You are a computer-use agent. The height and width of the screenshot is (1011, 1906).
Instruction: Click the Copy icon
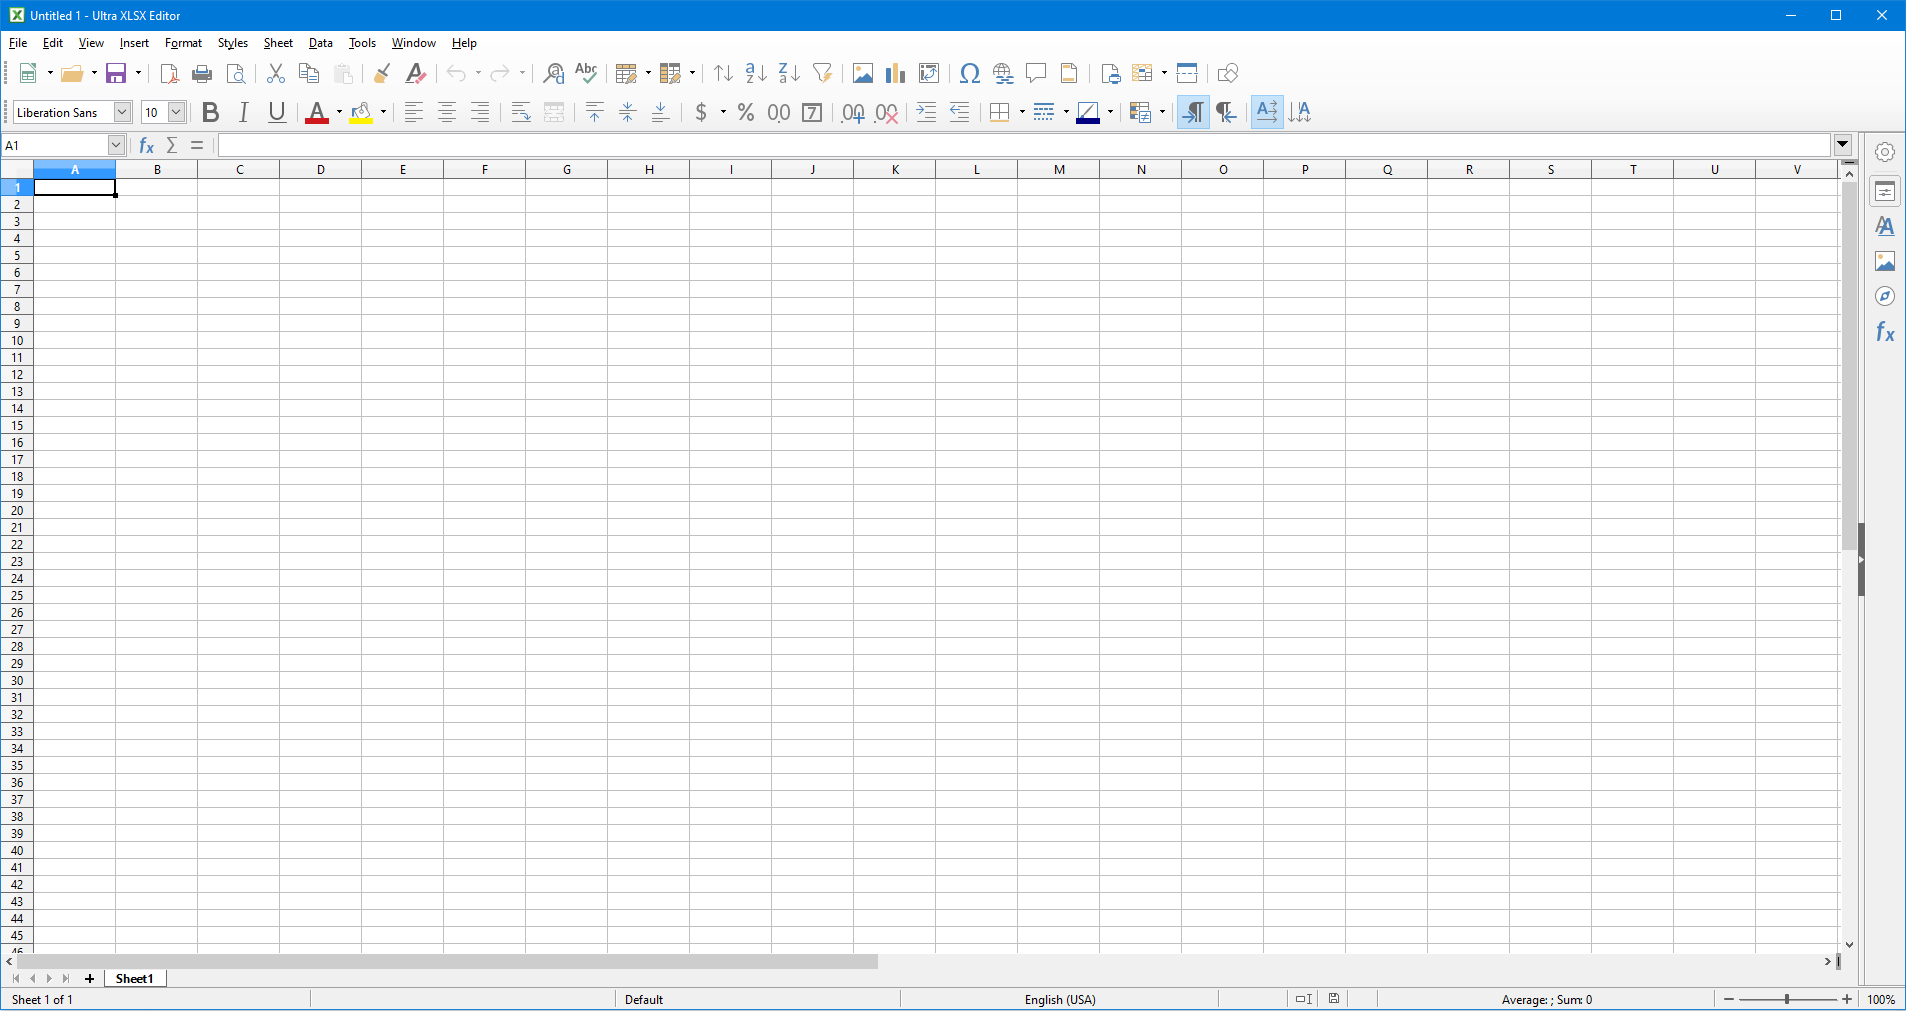click(309, 73)
